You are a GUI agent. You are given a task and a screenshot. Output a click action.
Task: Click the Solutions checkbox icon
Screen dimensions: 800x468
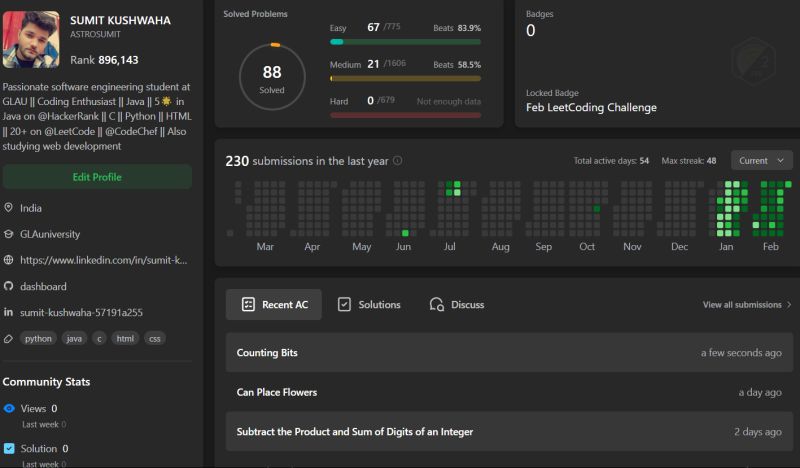(344, 304)
